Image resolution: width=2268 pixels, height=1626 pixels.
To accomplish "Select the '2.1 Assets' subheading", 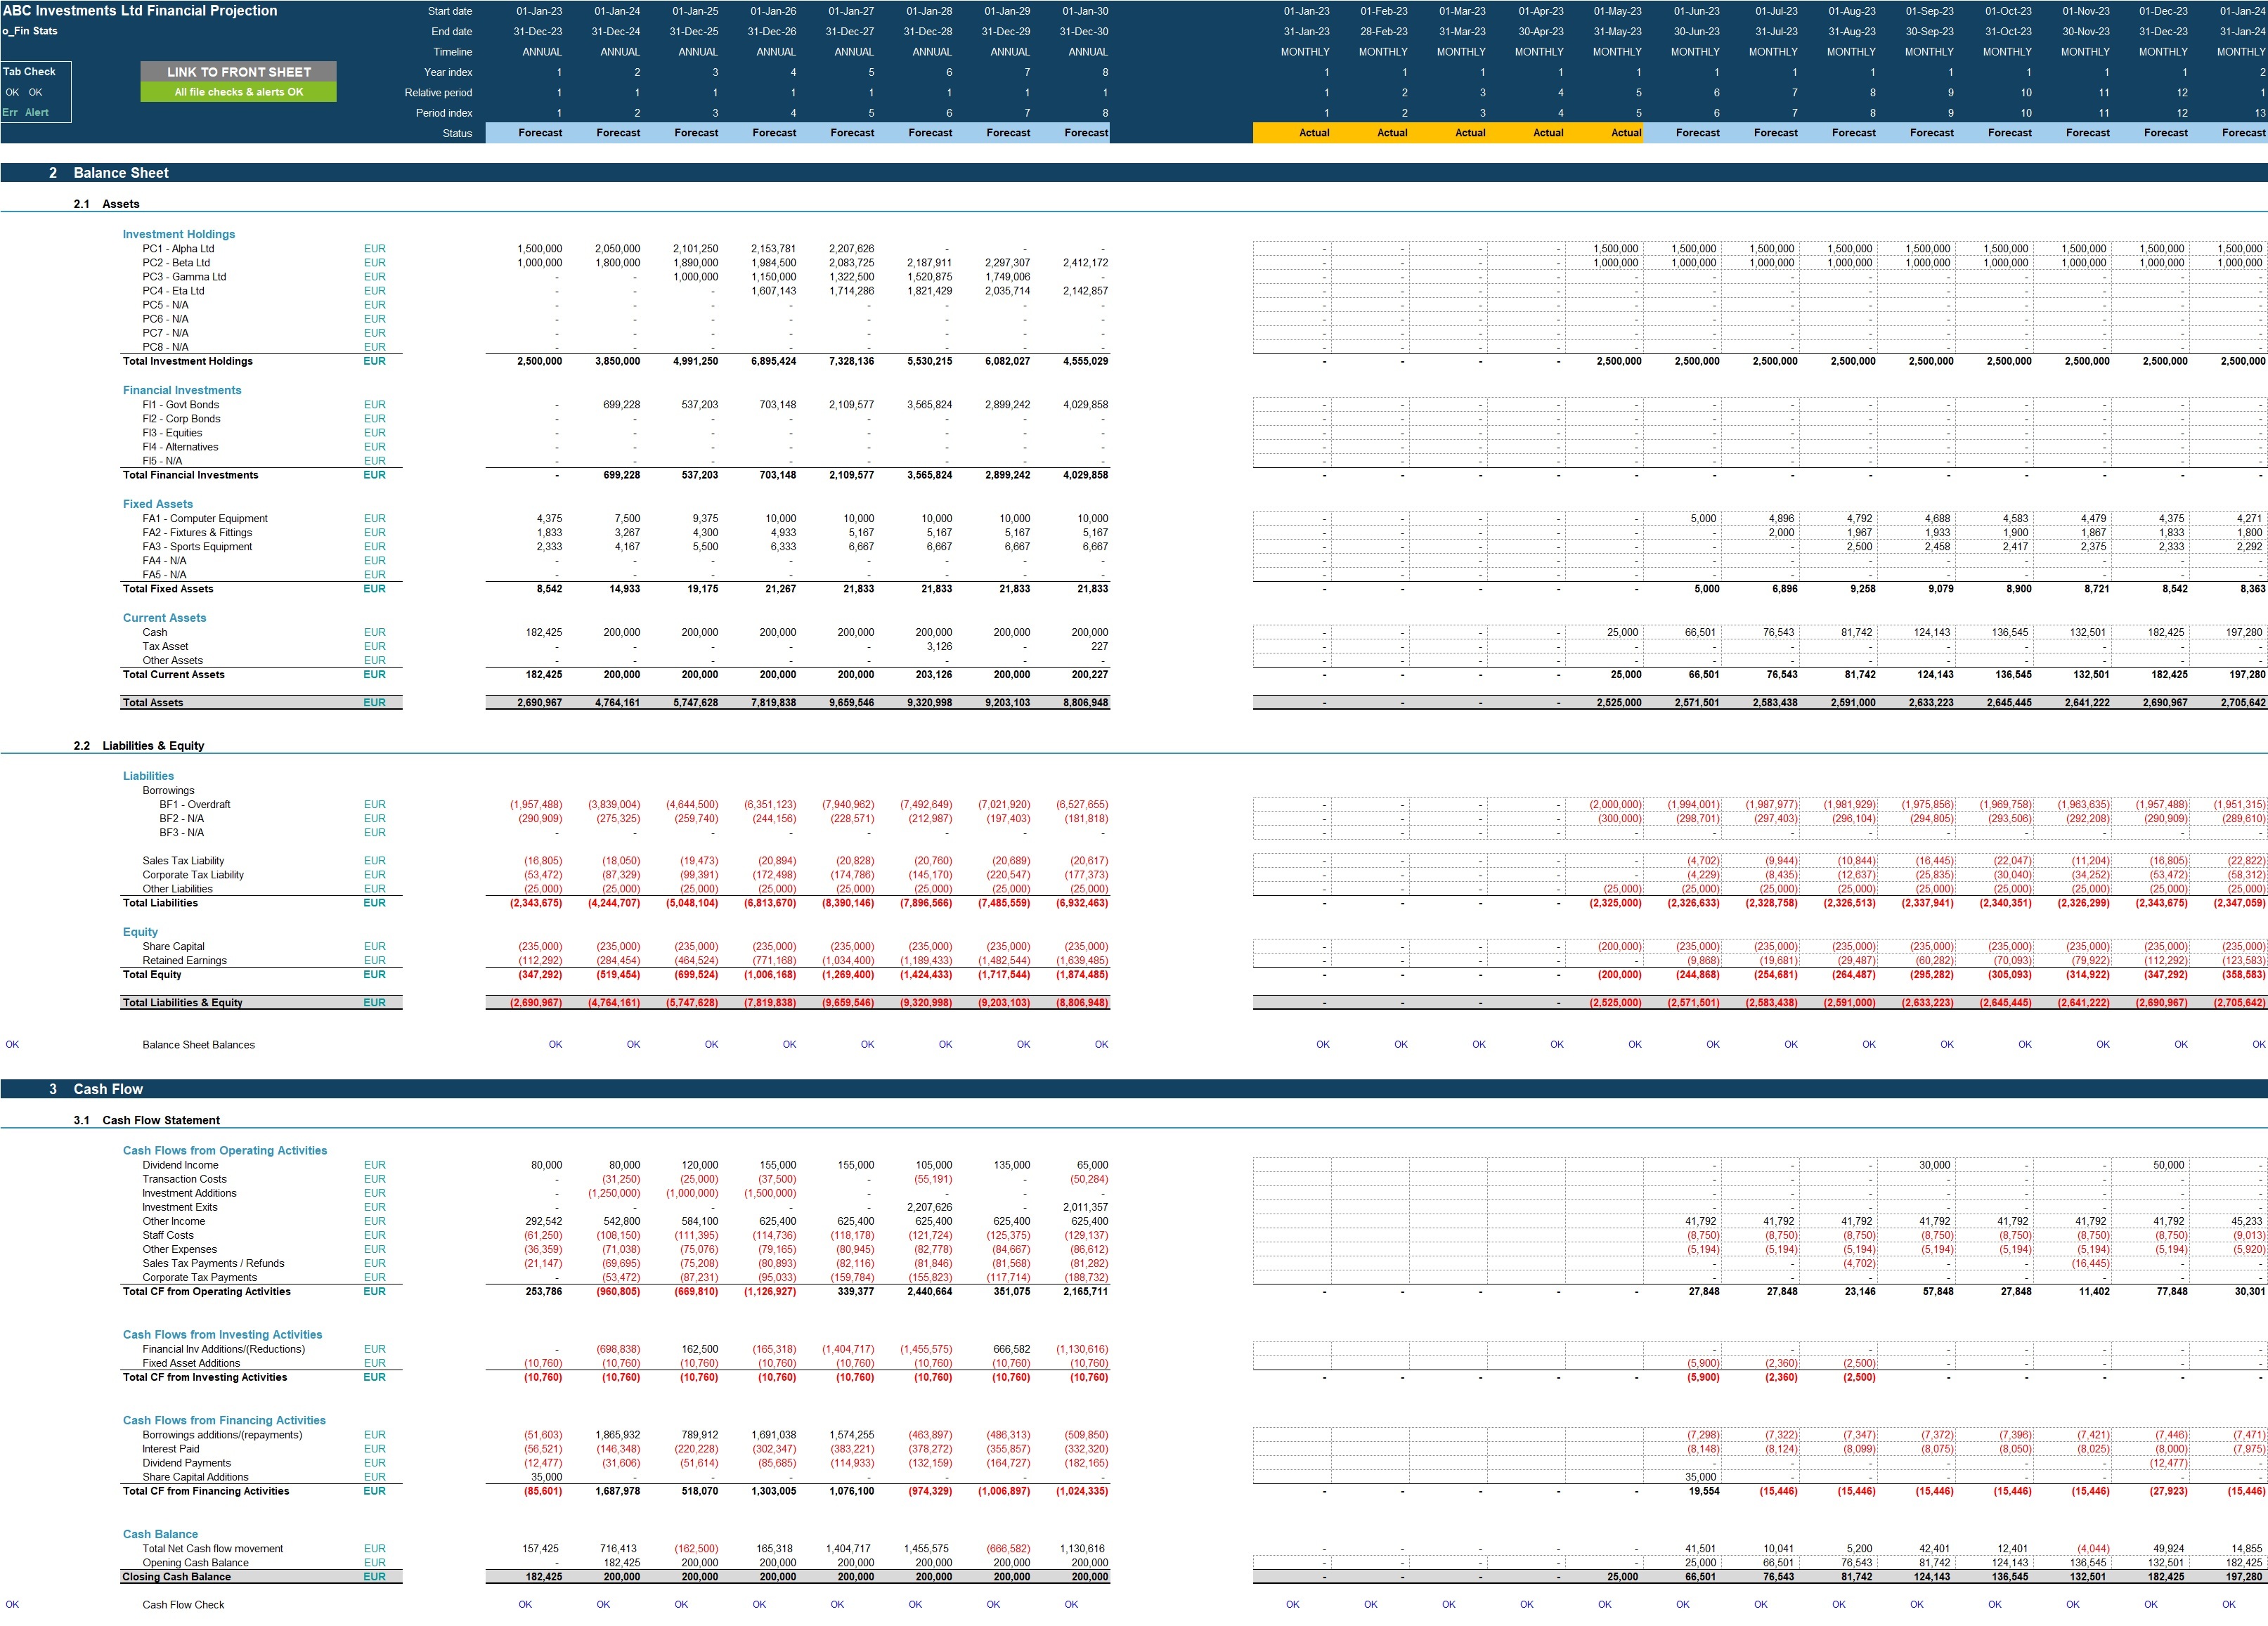I will pyautogui.click(x=106, y=204).
